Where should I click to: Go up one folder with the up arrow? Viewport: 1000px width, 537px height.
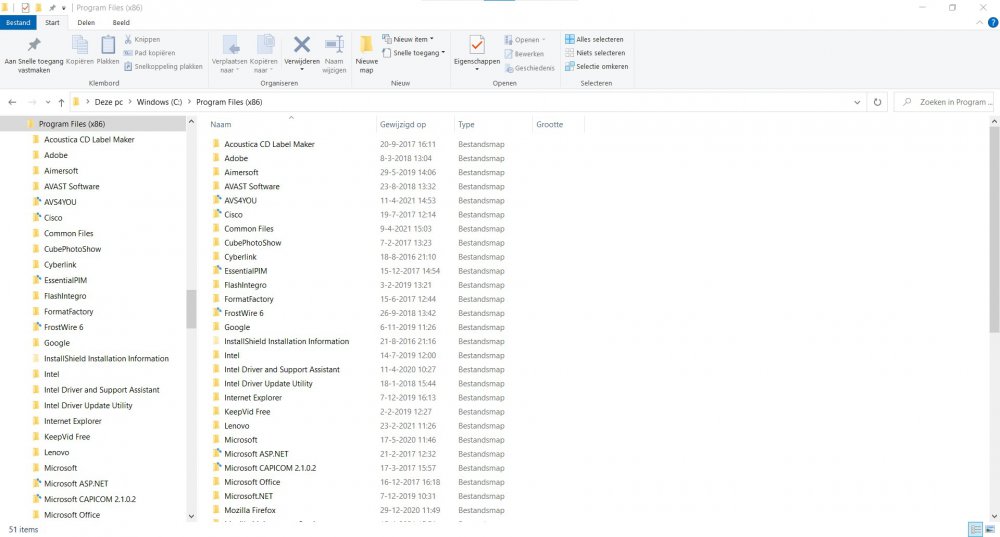tap(62, 102)
